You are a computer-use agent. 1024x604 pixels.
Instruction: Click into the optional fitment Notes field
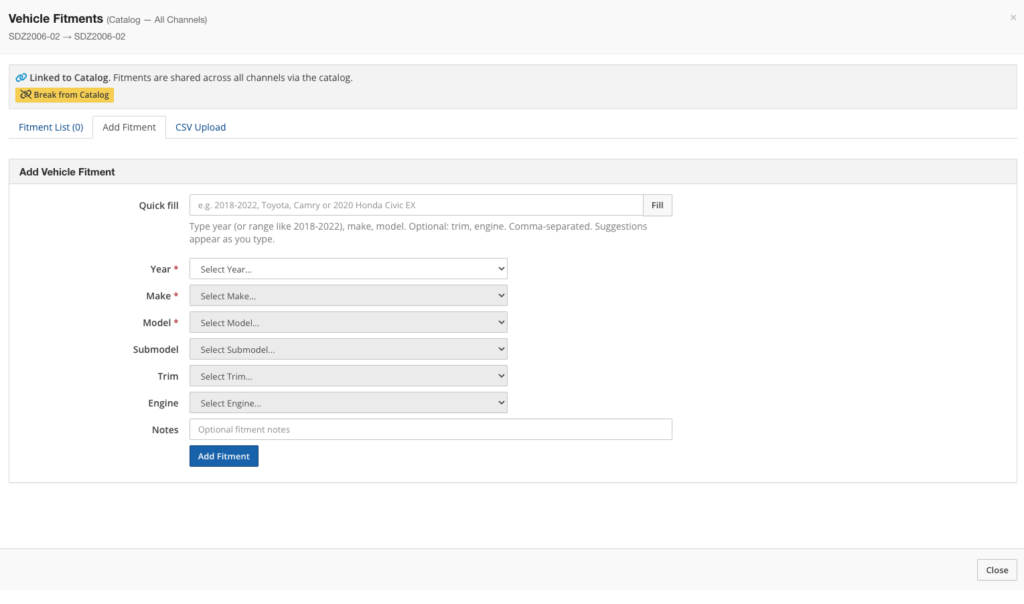pos(430,429)
